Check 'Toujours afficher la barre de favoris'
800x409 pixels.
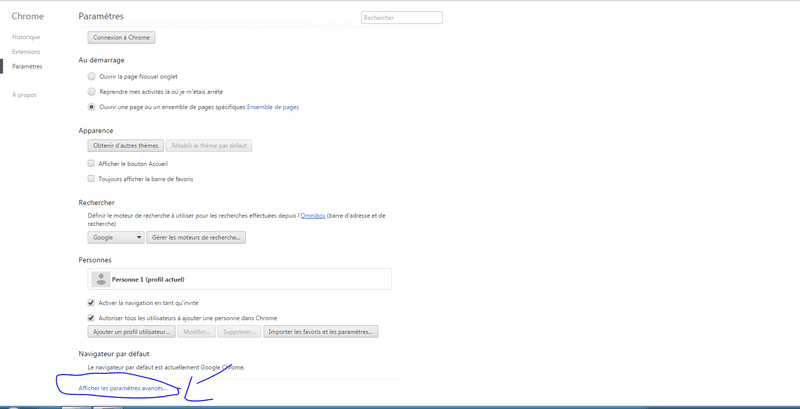tap(91, 179)
